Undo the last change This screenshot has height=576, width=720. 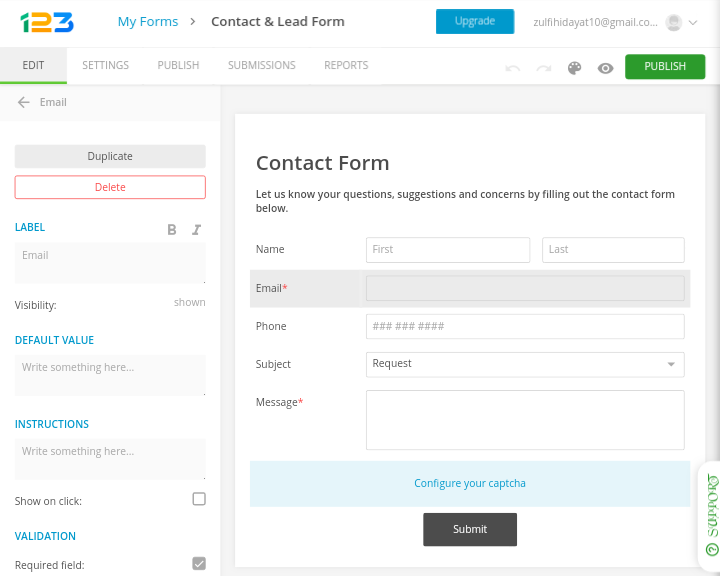pos(512,68)
